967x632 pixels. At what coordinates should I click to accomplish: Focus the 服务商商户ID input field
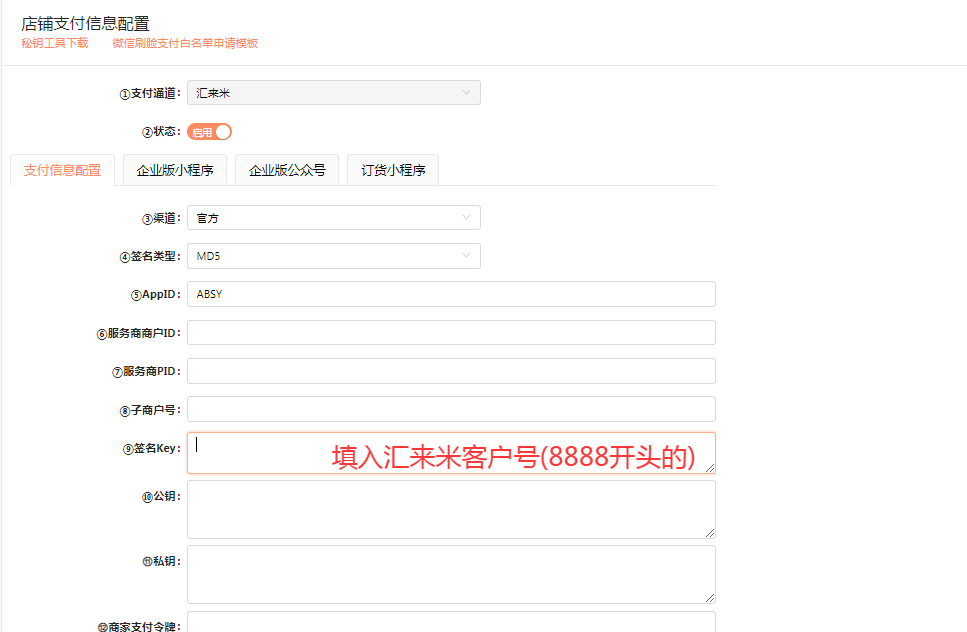(x=451, y=333)
